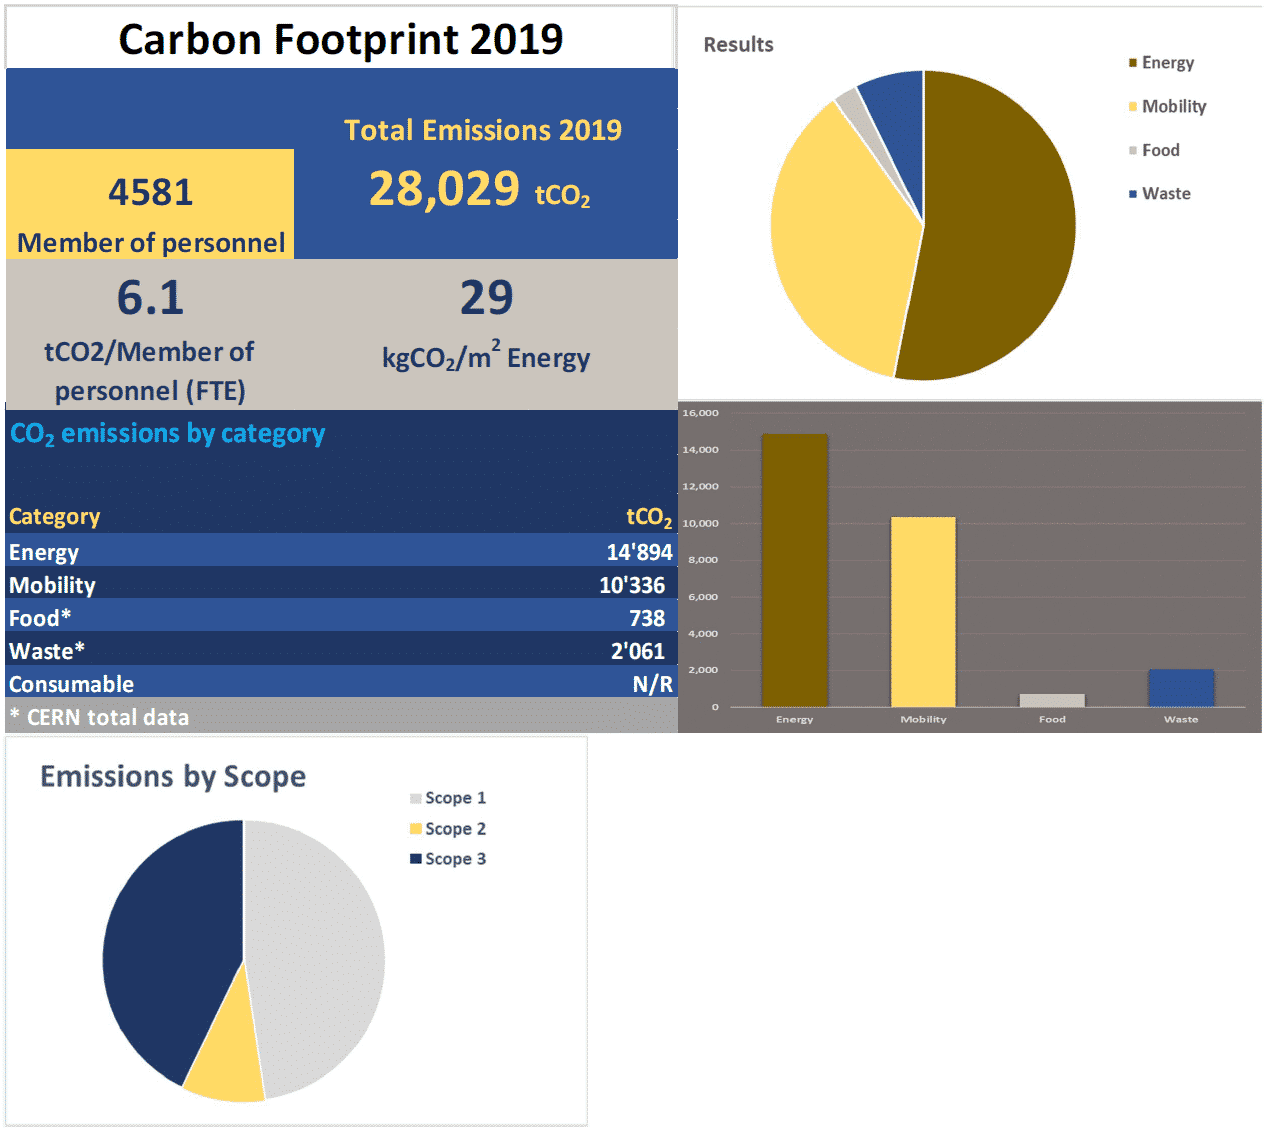The width and height of the screenshot is (1268, 1131).
Task: Click the 14'894 Energy value cell
Action: point(639,552)
